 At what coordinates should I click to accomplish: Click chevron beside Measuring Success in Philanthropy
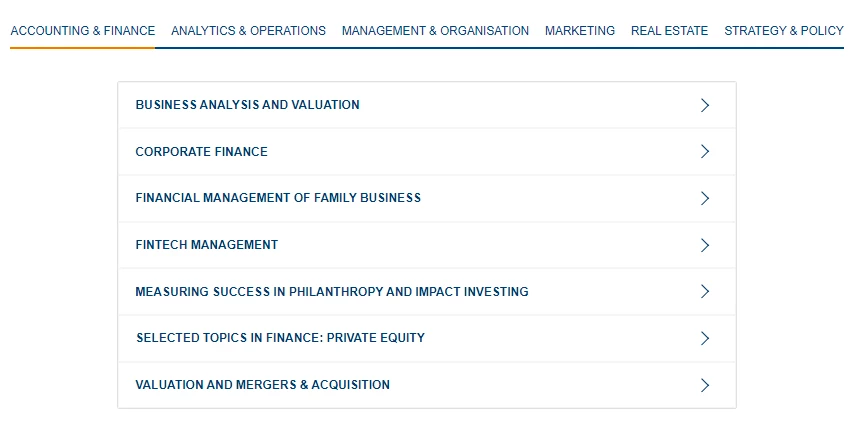[x=704, y=292]
